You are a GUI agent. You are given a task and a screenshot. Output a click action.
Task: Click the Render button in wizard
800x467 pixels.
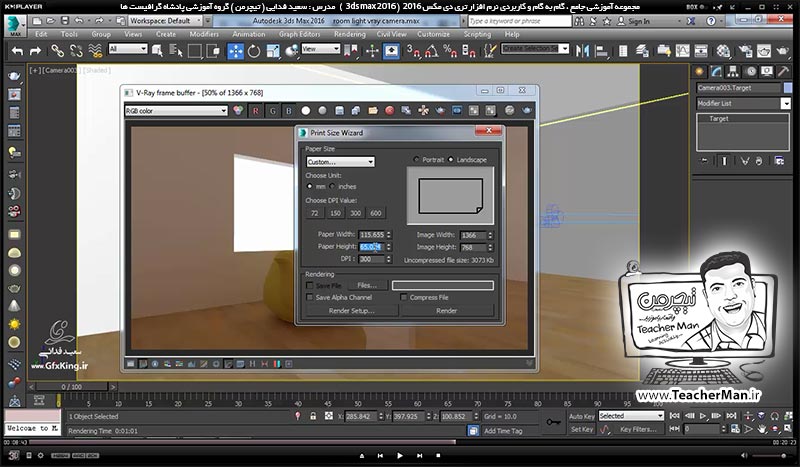pos(446,311)
